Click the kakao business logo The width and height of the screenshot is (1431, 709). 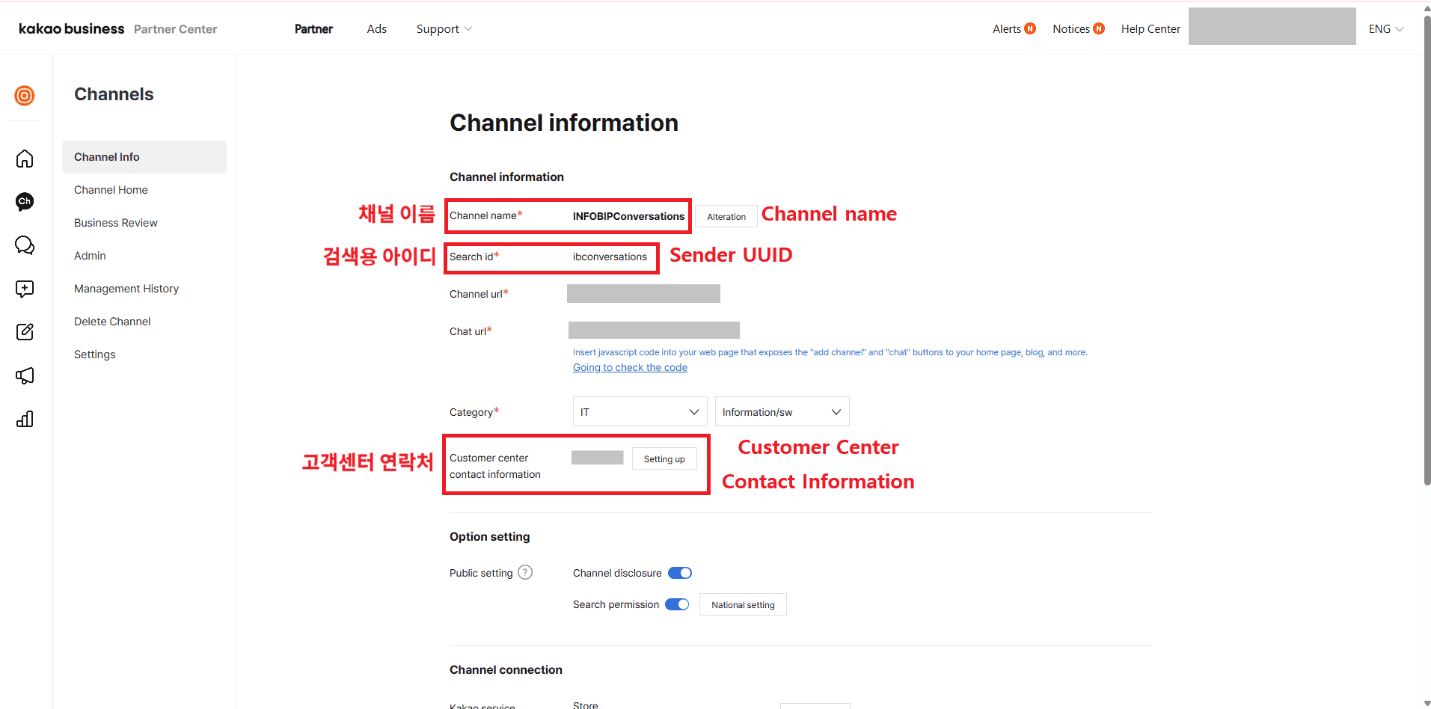pos(71,29)
